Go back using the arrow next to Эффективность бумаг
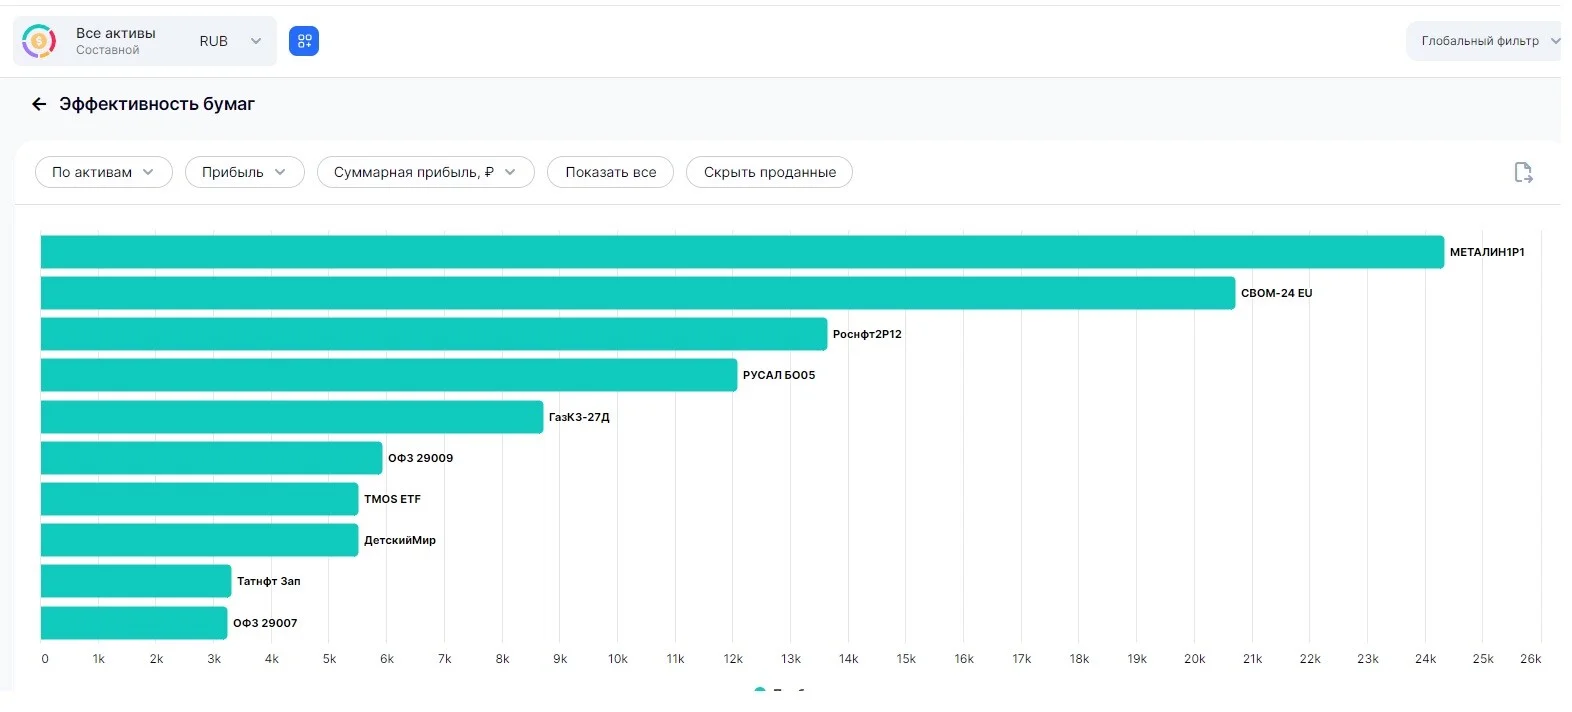The image size is (1572, 712). point(39,104)
